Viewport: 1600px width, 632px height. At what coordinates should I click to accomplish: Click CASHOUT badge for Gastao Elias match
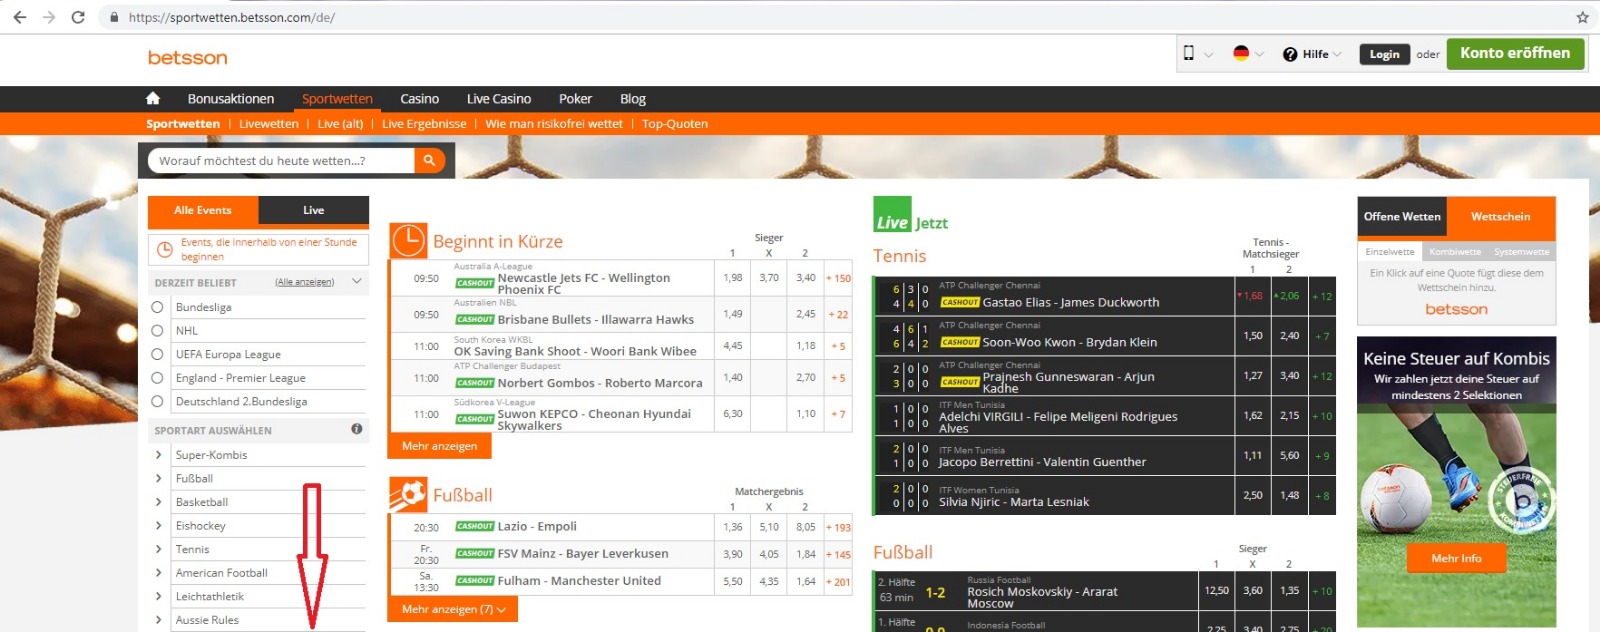pos(960,302)
